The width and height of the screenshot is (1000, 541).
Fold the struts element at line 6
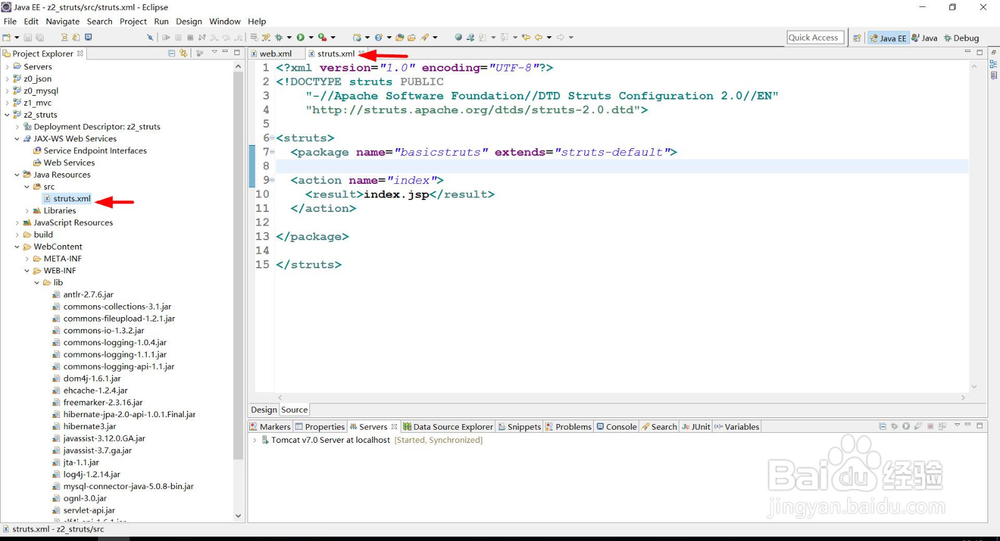point(272,138)
